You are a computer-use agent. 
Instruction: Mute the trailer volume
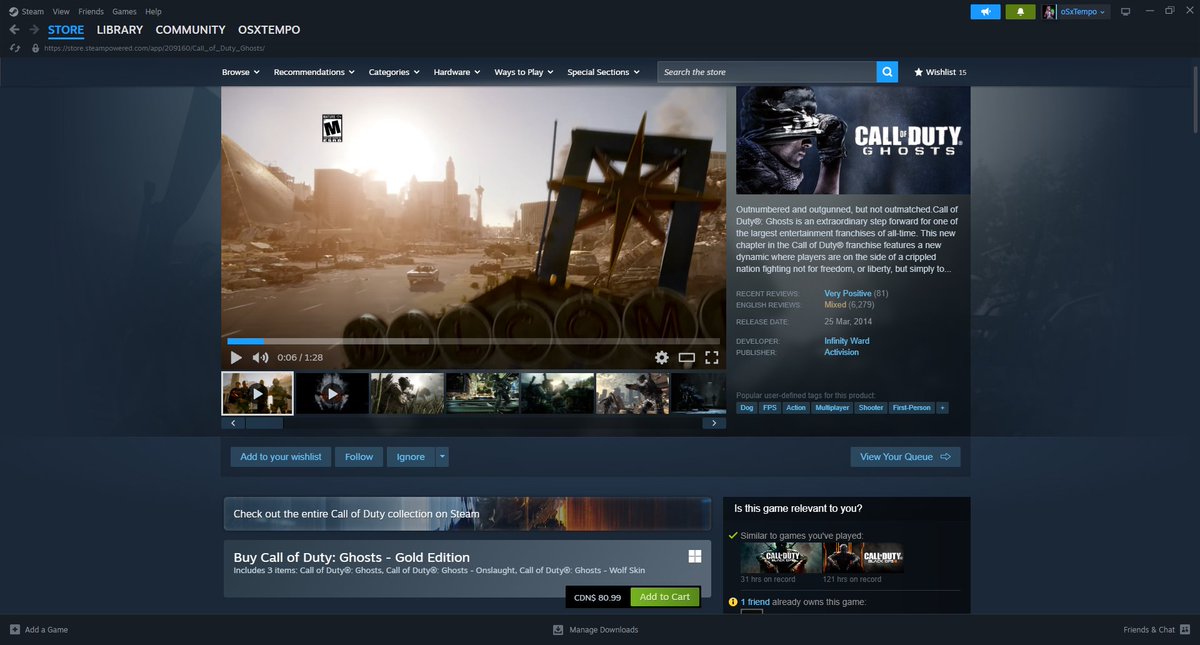[x=260, y=357]
